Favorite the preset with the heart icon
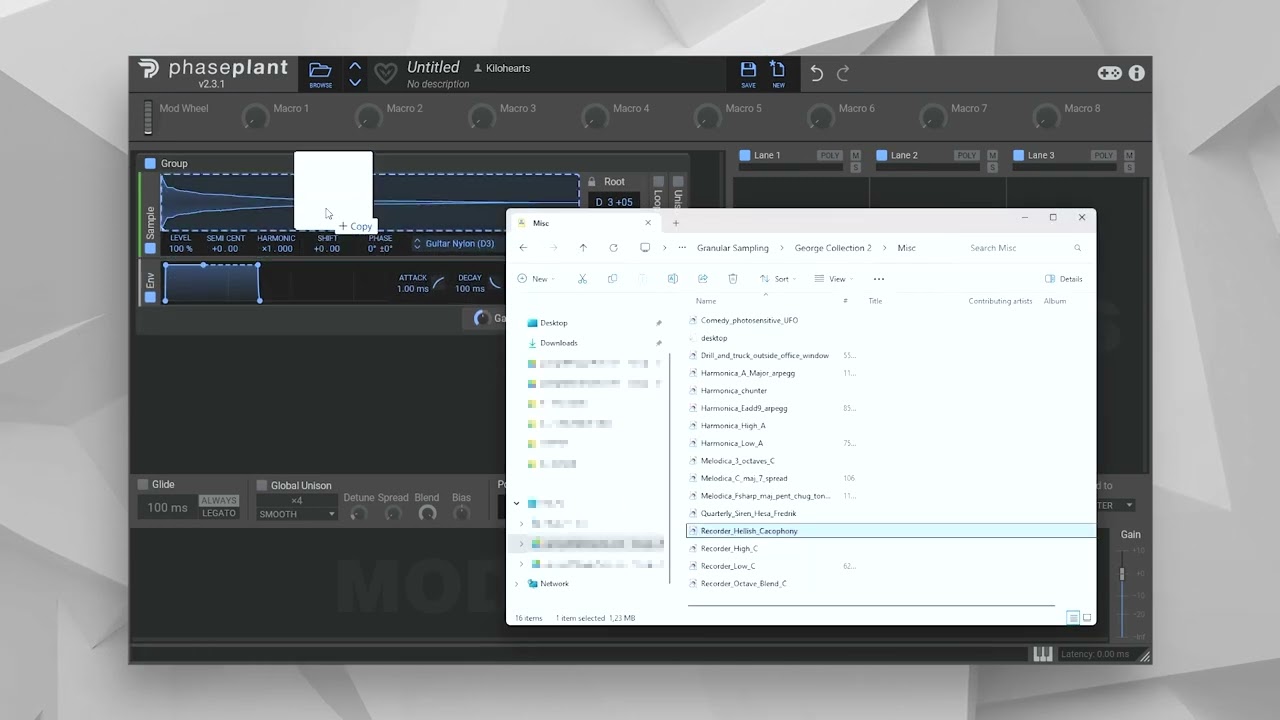 385,74
